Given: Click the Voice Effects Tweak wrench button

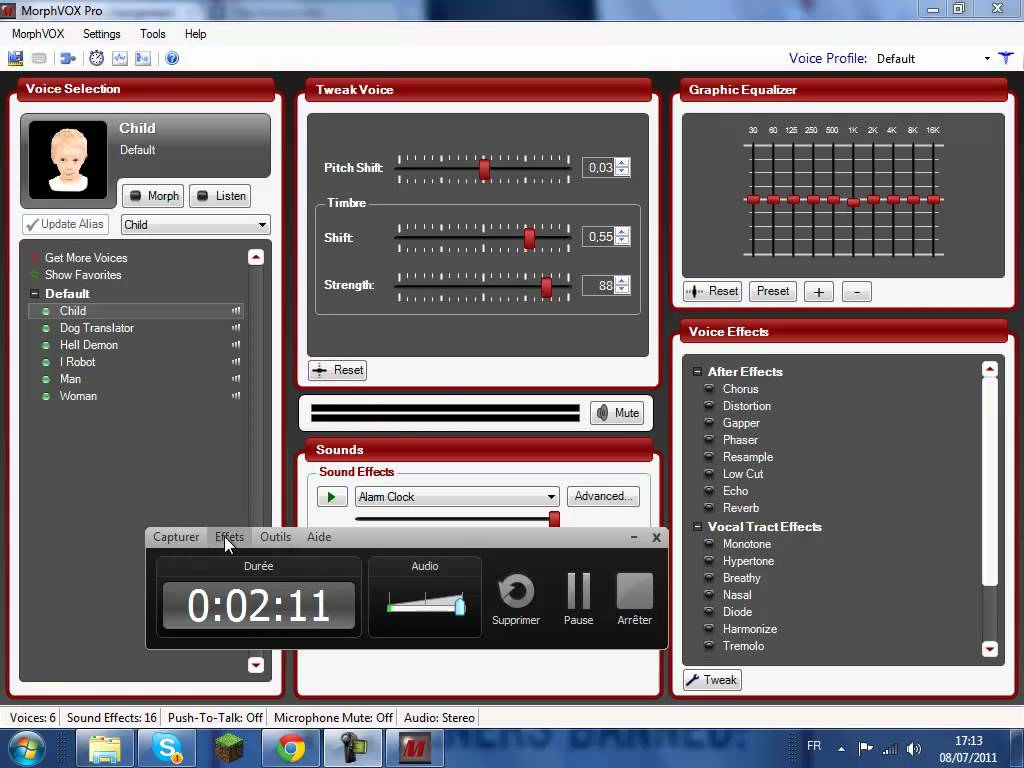Looking at the screenshot, I should point(712,680).
